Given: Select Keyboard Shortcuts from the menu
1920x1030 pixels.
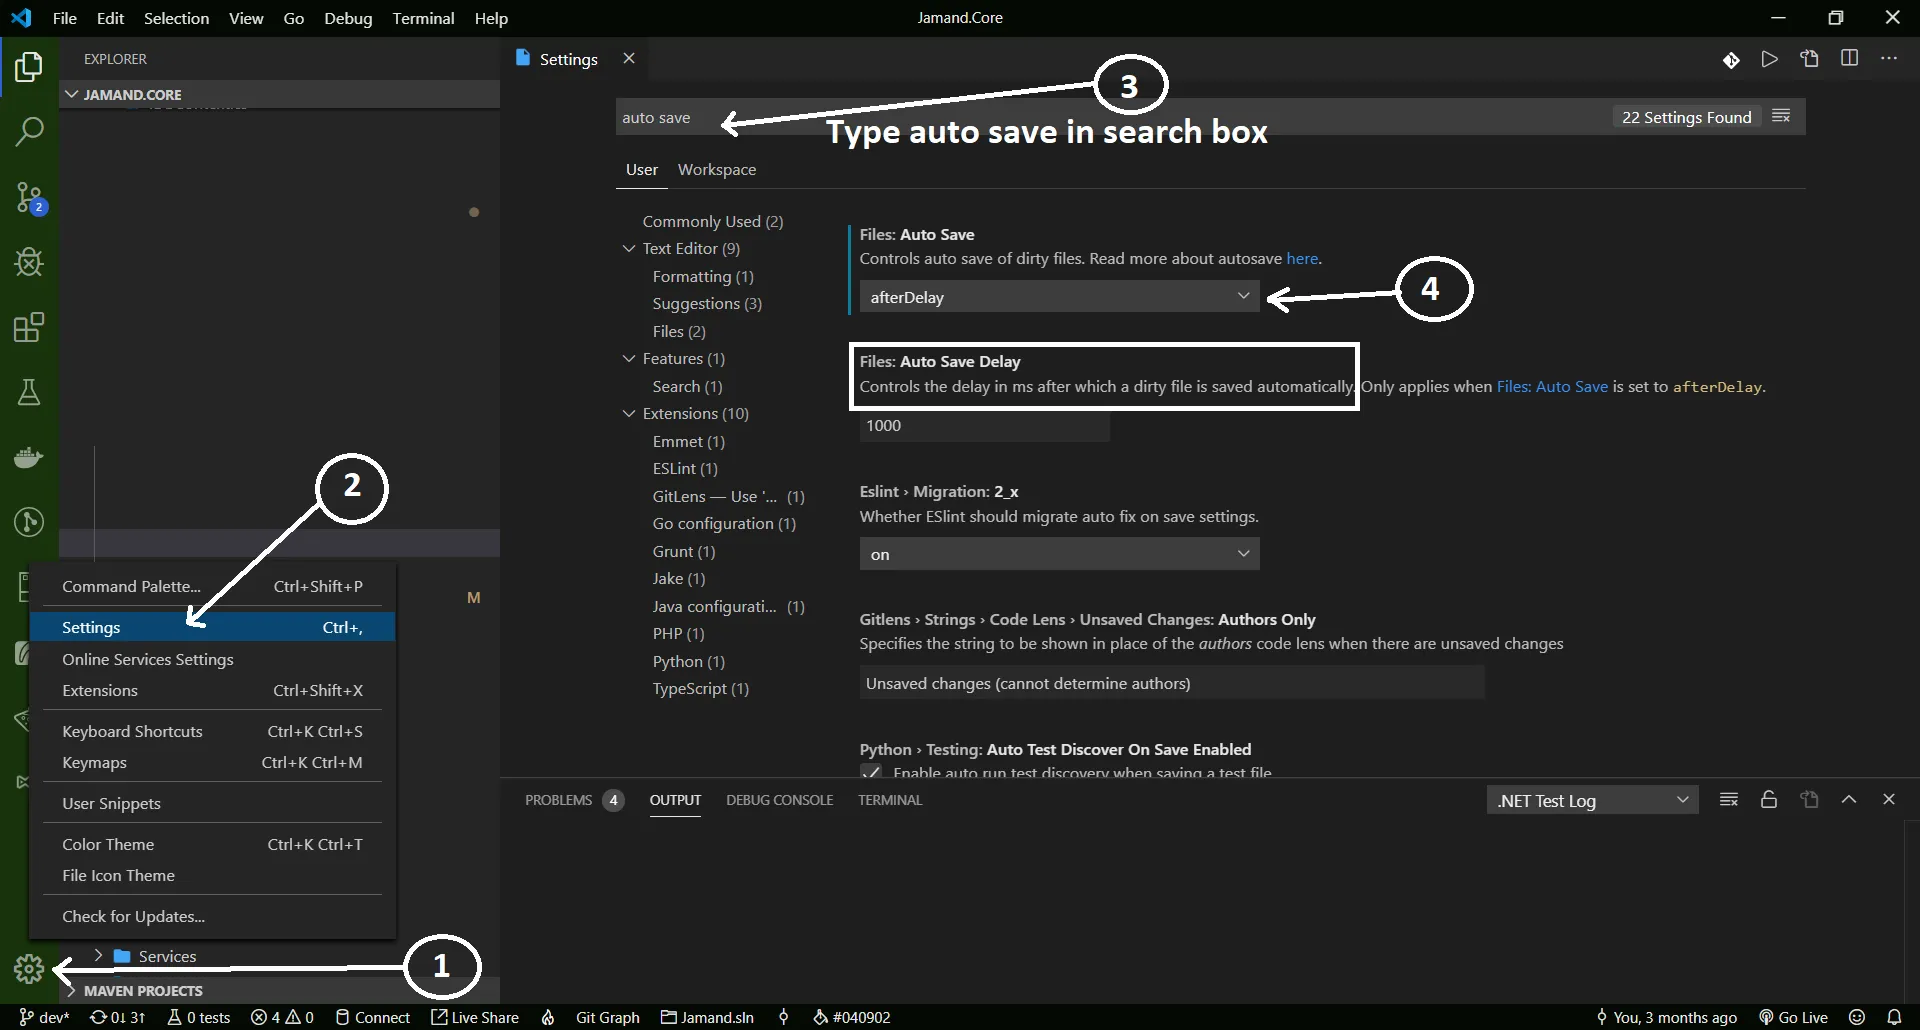Looking at the screenshot, I should (212, 731).
